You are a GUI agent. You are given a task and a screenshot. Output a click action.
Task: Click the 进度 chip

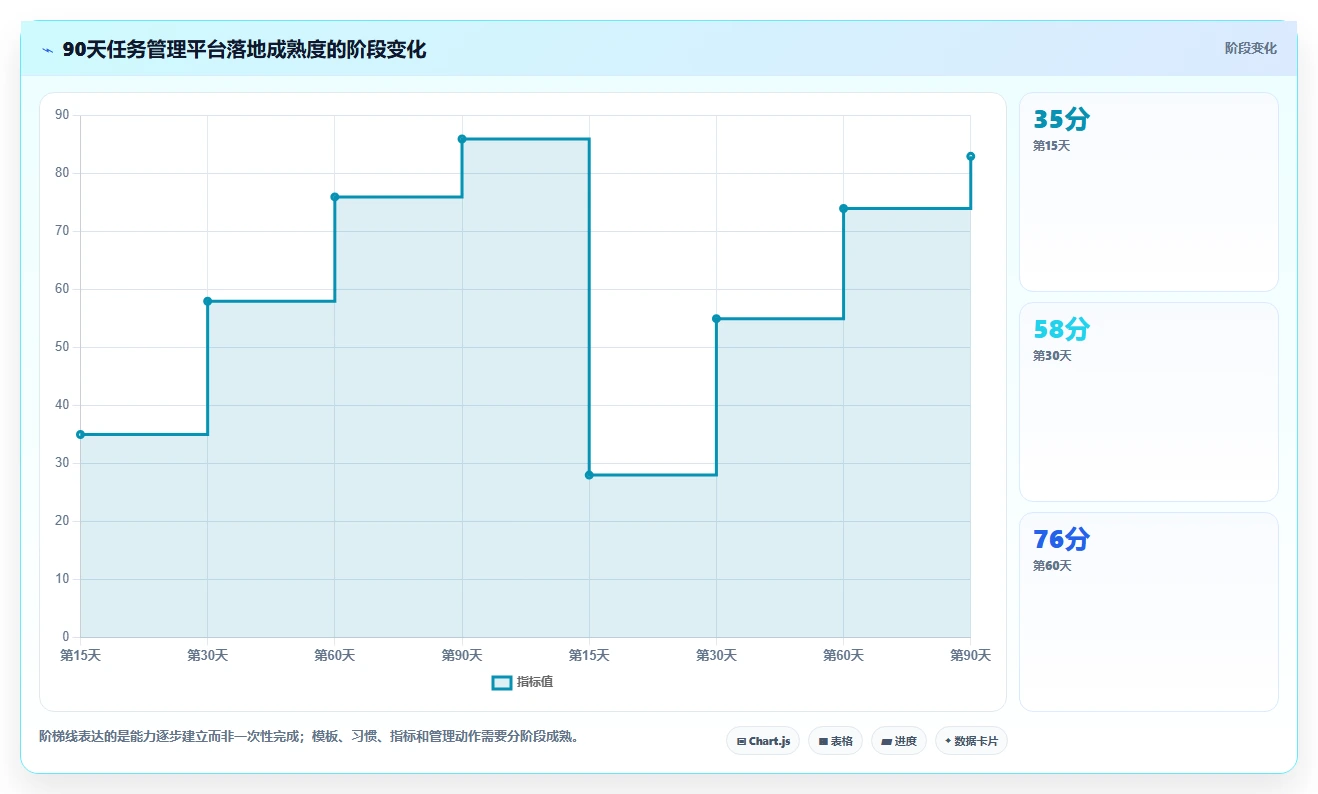pyautogui.click(x=899, y=741)
